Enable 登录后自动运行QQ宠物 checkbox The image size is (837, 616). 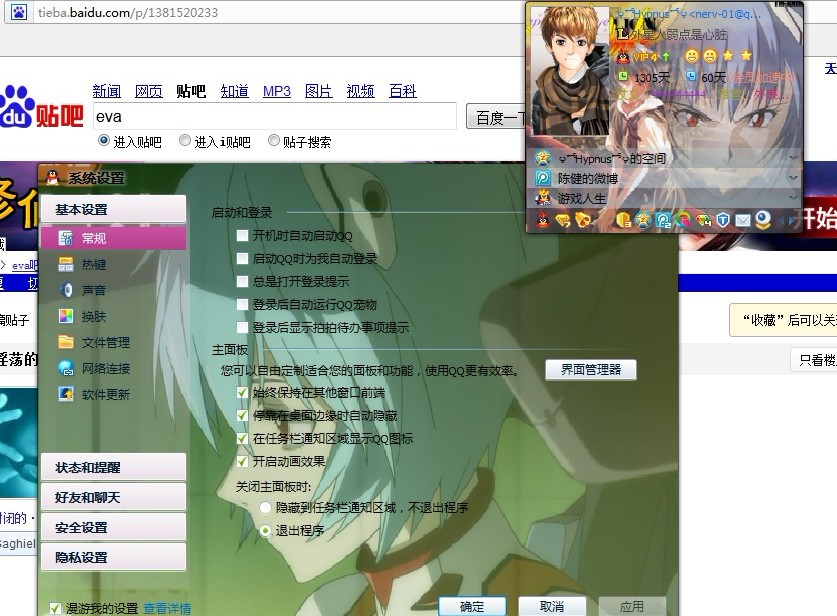pos(242,304)
